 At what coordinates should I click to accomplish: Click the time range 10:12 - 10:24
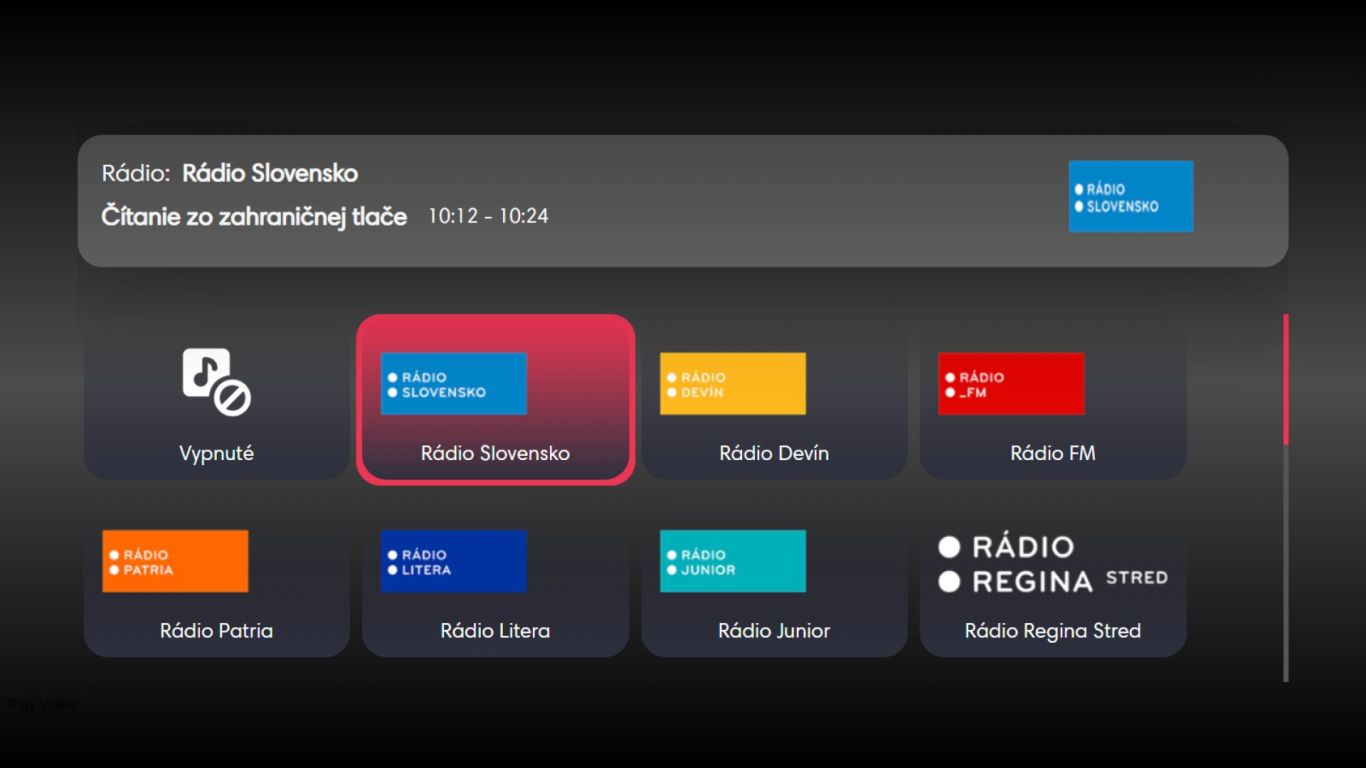pyautogui.click(x=488, y=216)
